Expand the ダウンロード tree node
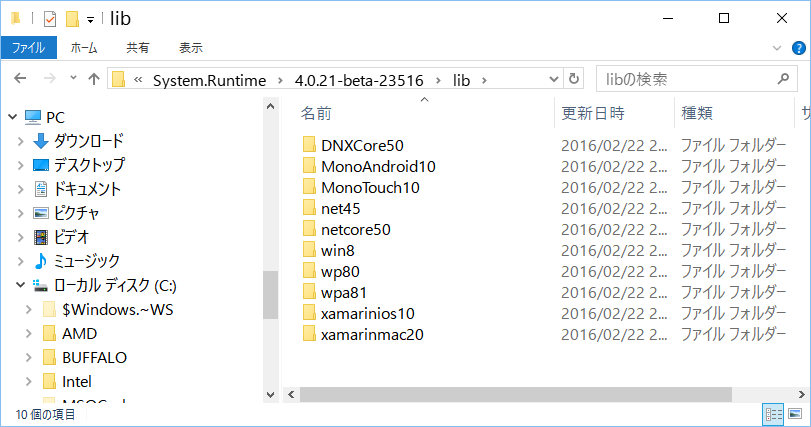 click(20, 141)
